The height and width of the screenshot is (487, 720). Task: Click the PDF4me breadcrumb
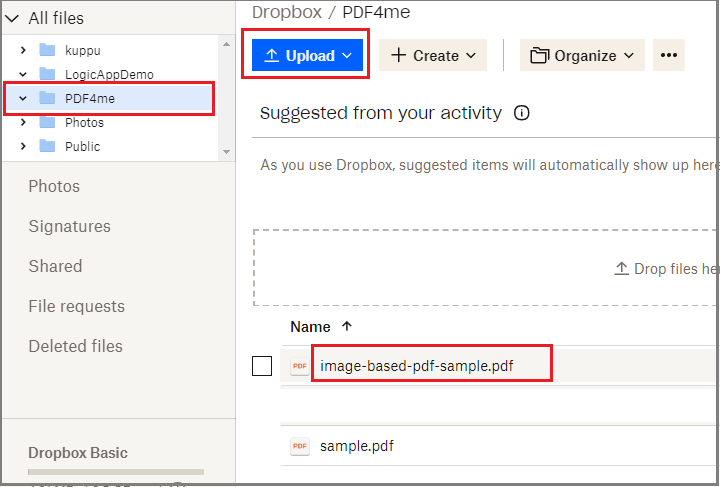376,12
